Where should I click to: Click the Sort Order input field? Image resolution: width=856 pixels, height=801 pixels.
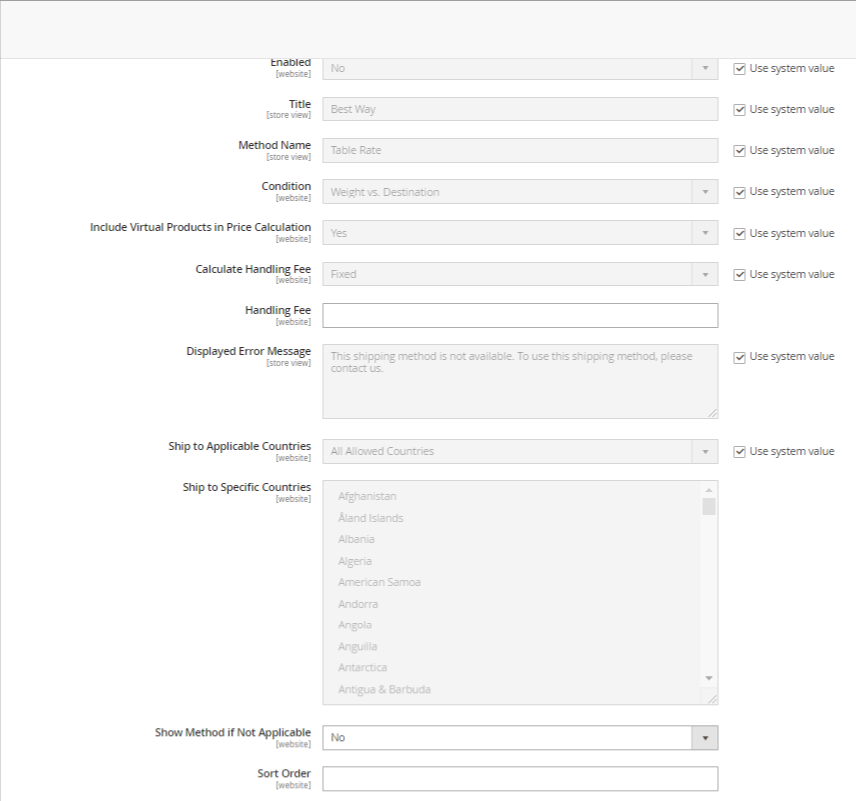pyautogui.click(x=519, y=779)
